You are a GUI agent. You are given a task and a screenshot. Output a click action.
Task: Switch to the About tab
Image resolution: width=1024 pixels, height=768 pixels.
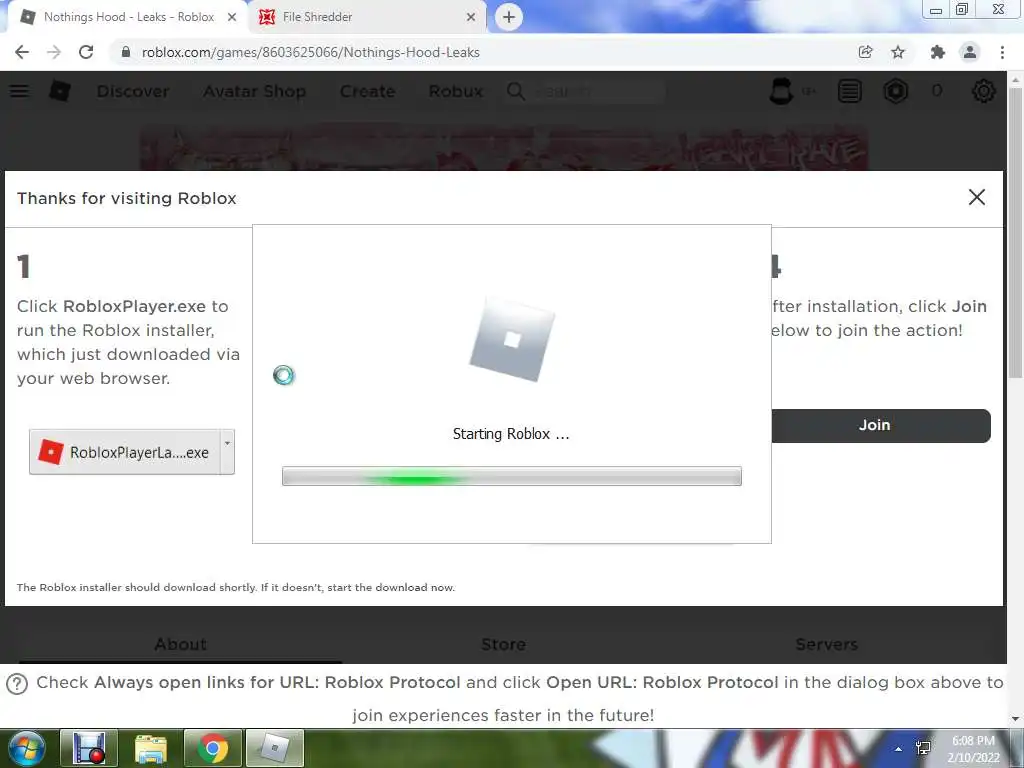pyautogui.click(x=181, y=645)
